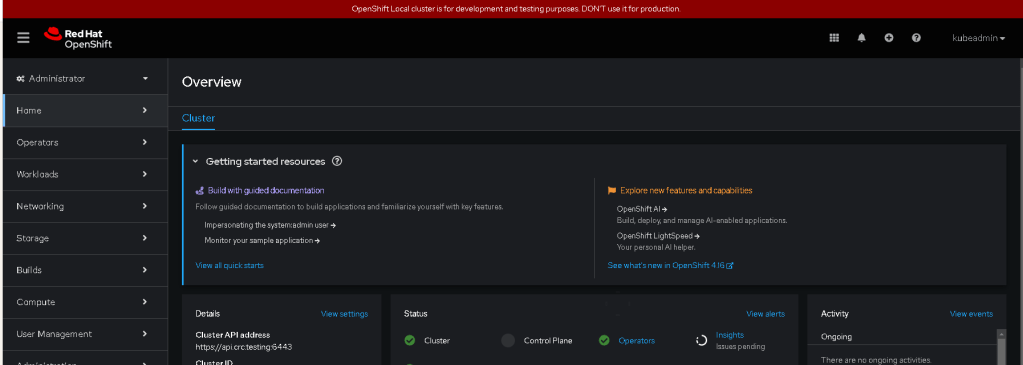The width and height of the screenshot is (1023, 365).
Task: Open Impersonating the system:admin user quick start
Action: pos(270,225)
